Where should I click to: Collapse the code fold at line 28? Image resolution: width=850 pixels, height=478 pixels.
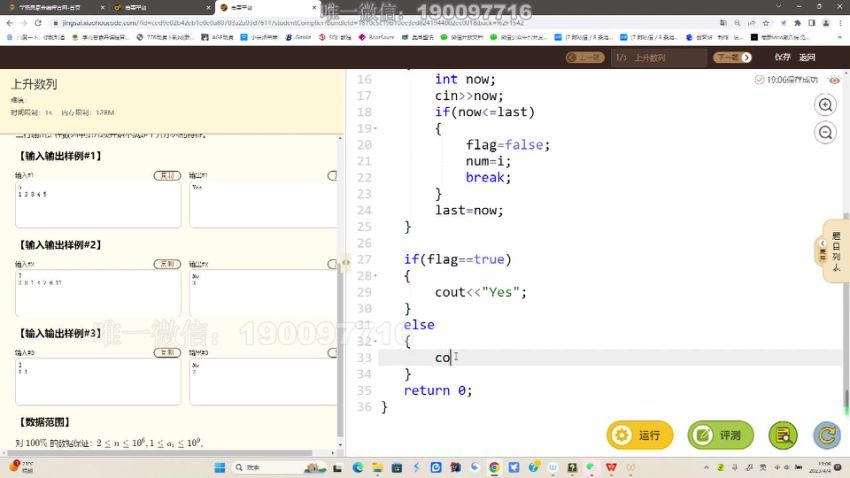[x=376, y=276]
